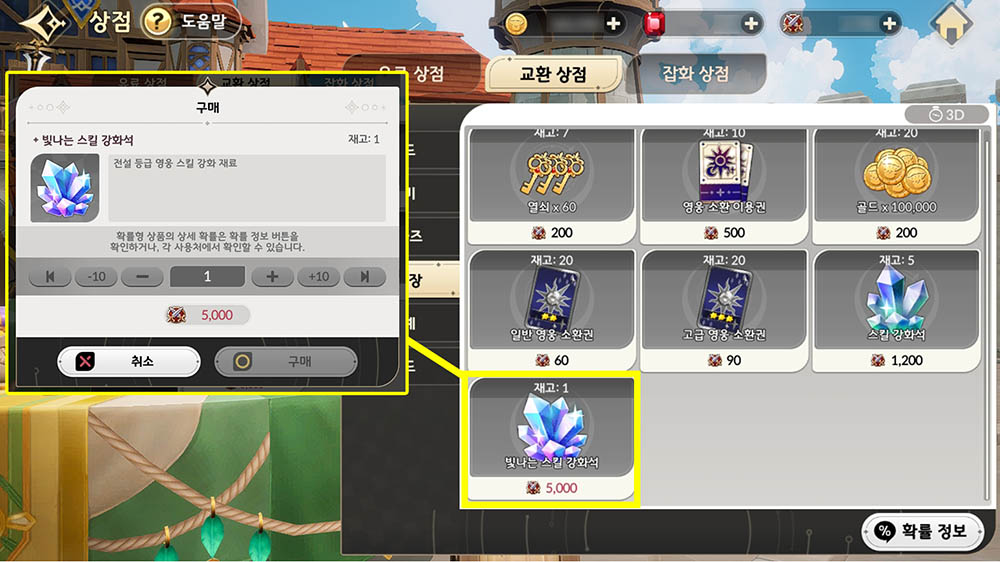The width and height of the screenshot is (1000, 562).
Task: Add exchange tokens with plus button
Action: [888, 24]
